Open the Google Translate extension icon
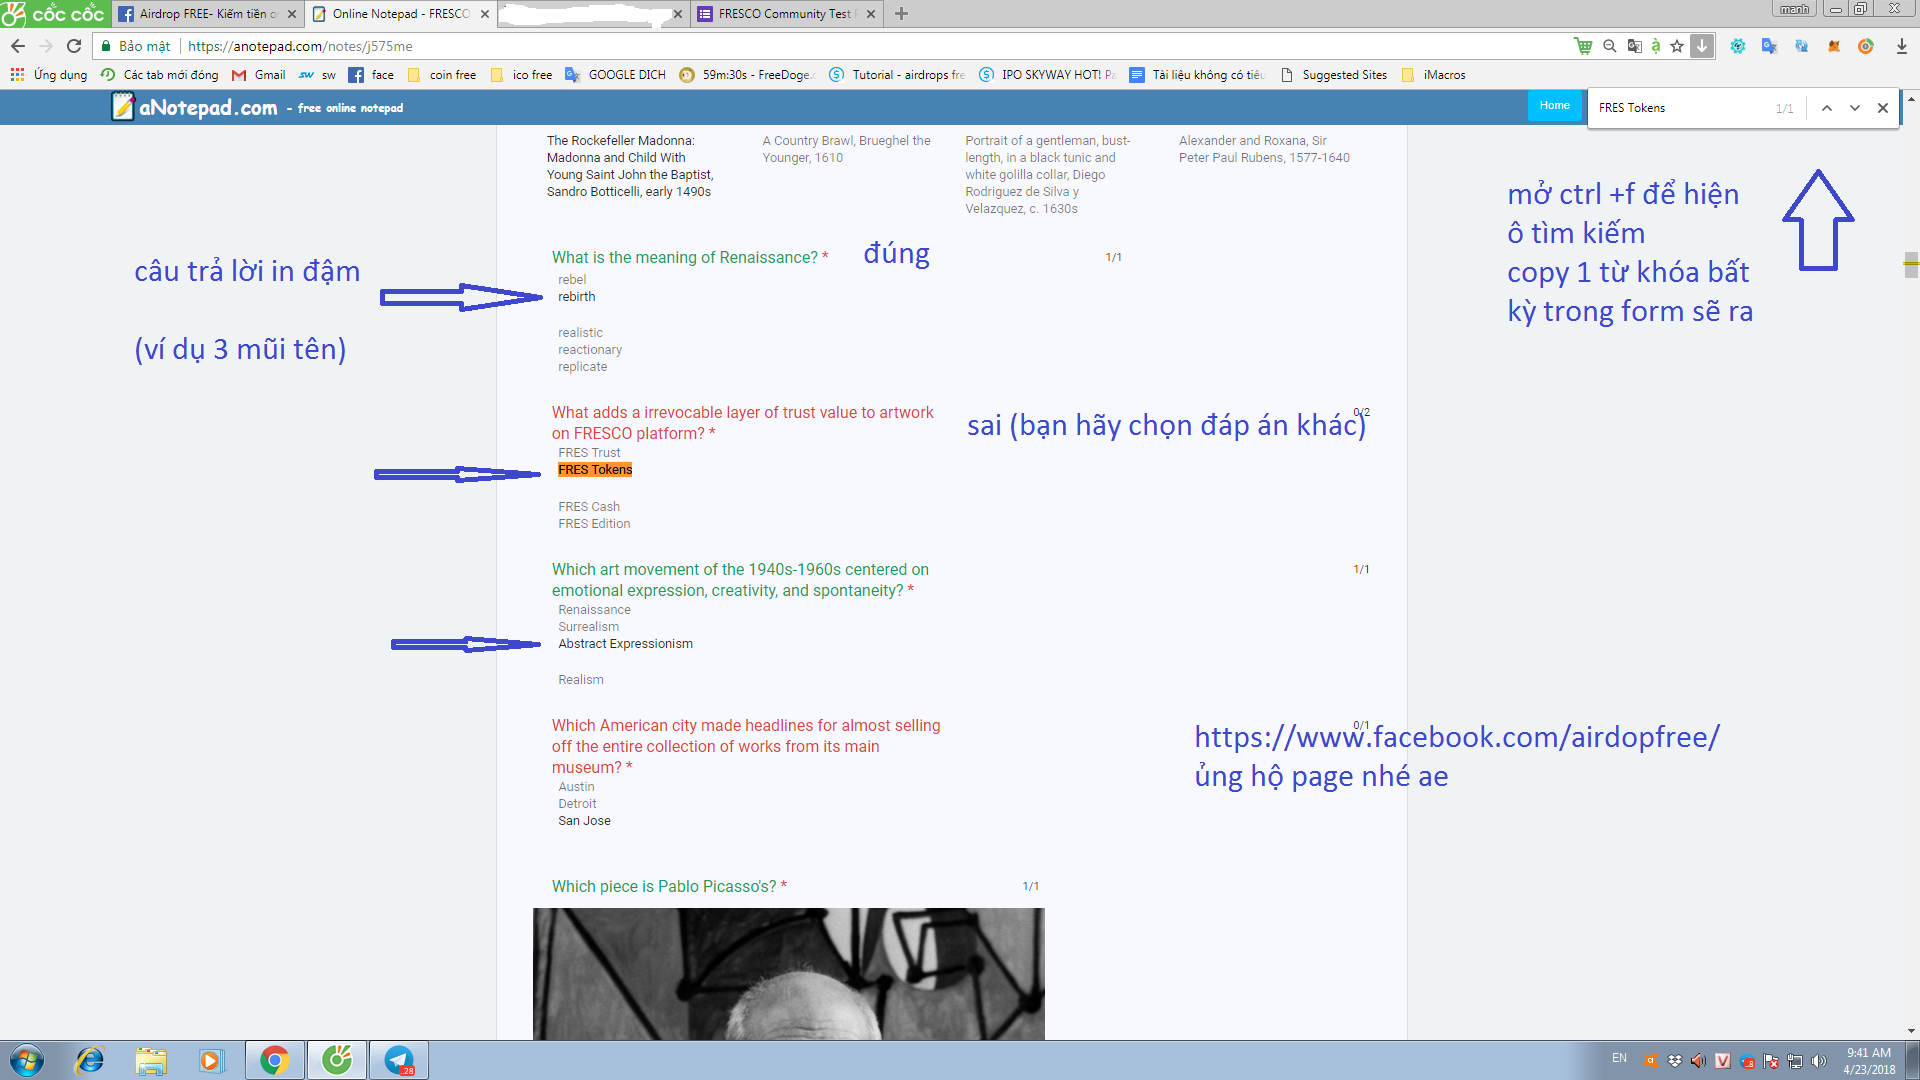Viewport: 1920px width, 1080px height. click(1769, 46)
